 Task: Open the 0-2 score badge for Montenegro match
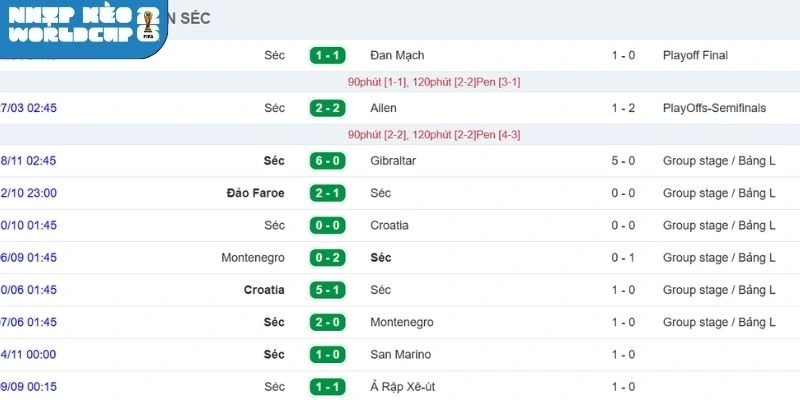coord(327,258)
